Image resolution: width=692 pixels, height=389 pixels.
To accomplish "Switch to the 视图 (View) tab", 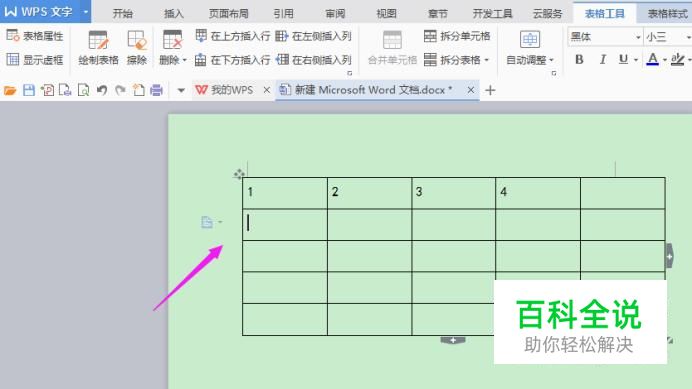I will [x=386, y=14].
